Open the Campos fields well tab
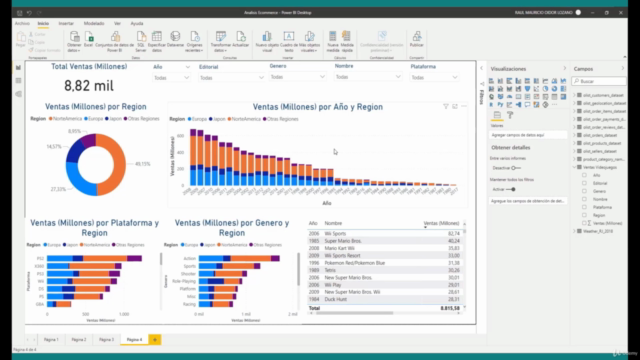The height and width of the screenshot is (360, 640). 497,116
